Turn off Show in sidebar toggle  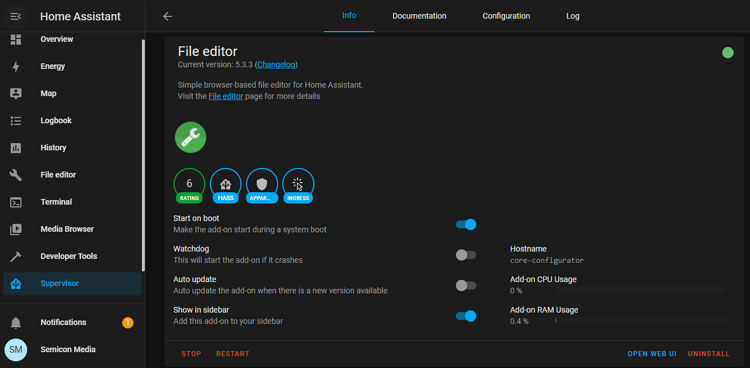[x=466, y=316]
